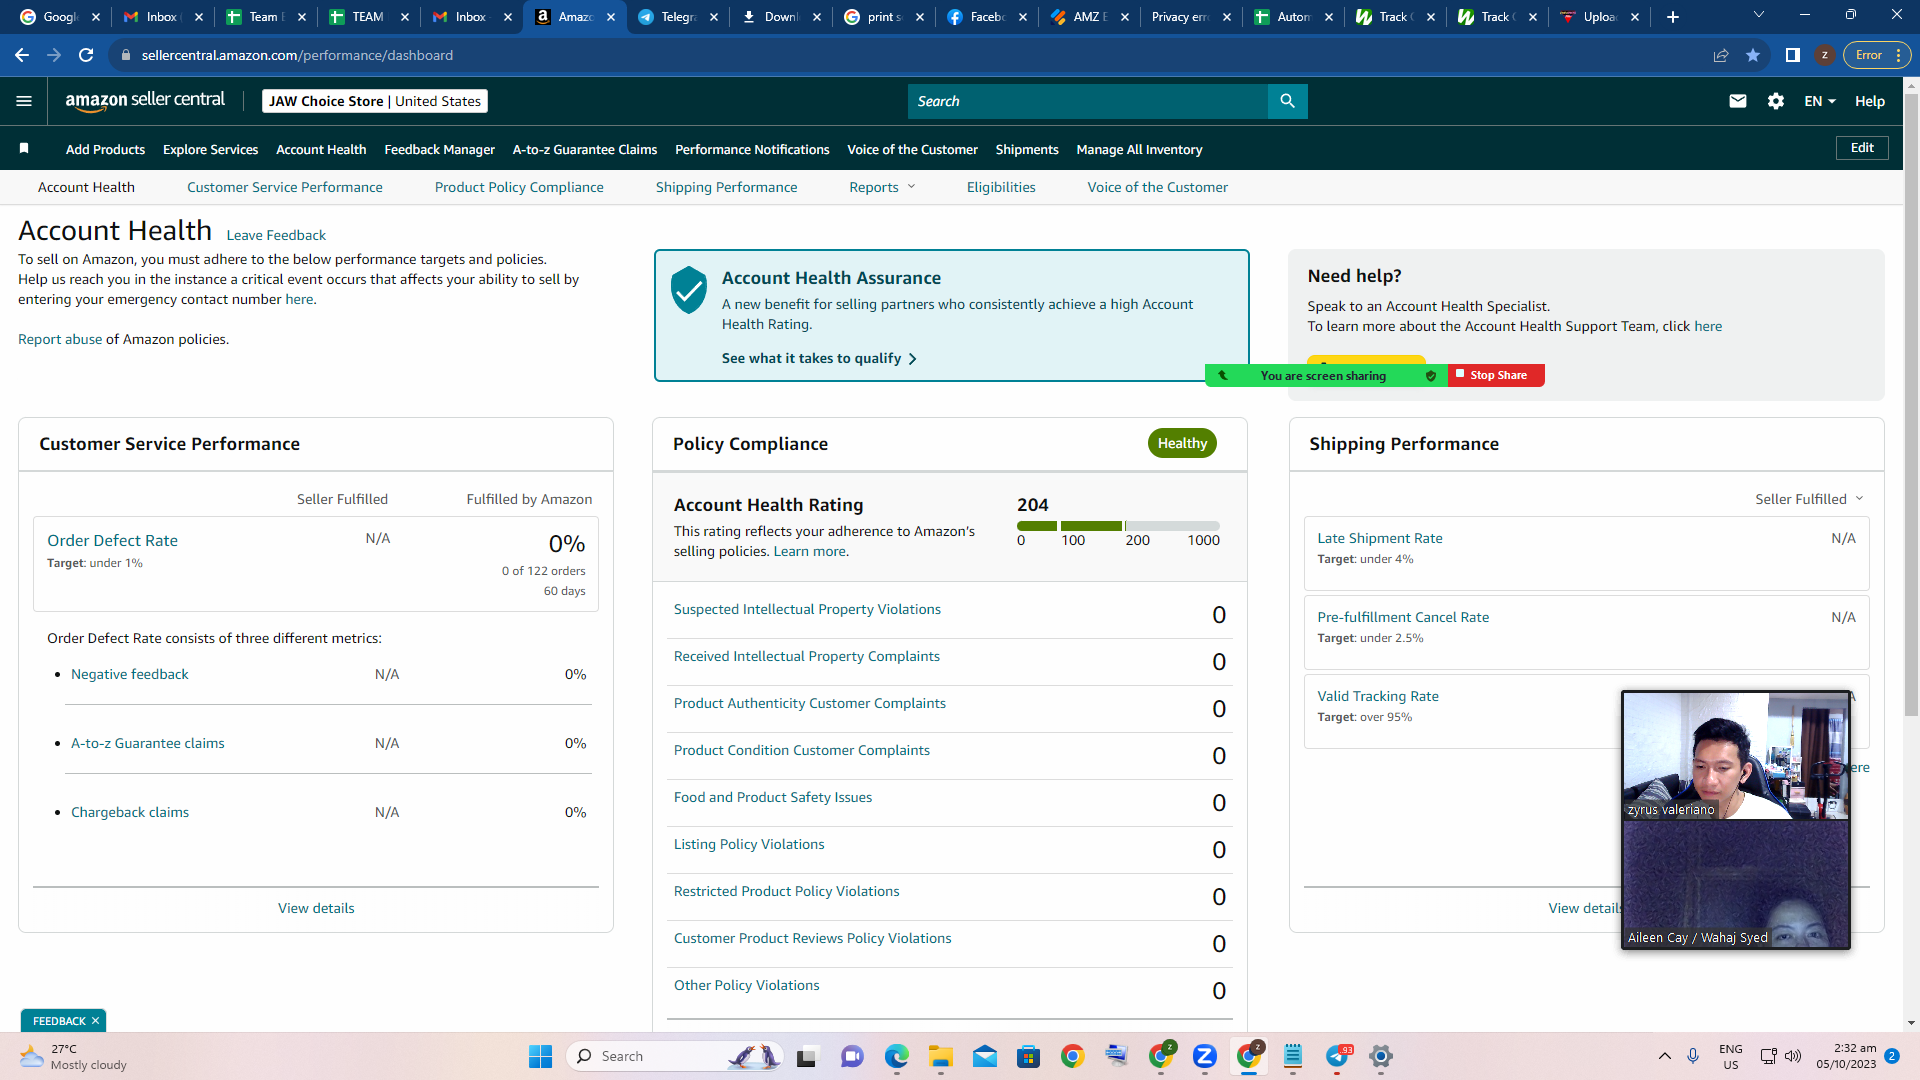Open Feedback Manager in the navigation bar
This screenshot has height=1080, width=1920.
pos(440,149)
